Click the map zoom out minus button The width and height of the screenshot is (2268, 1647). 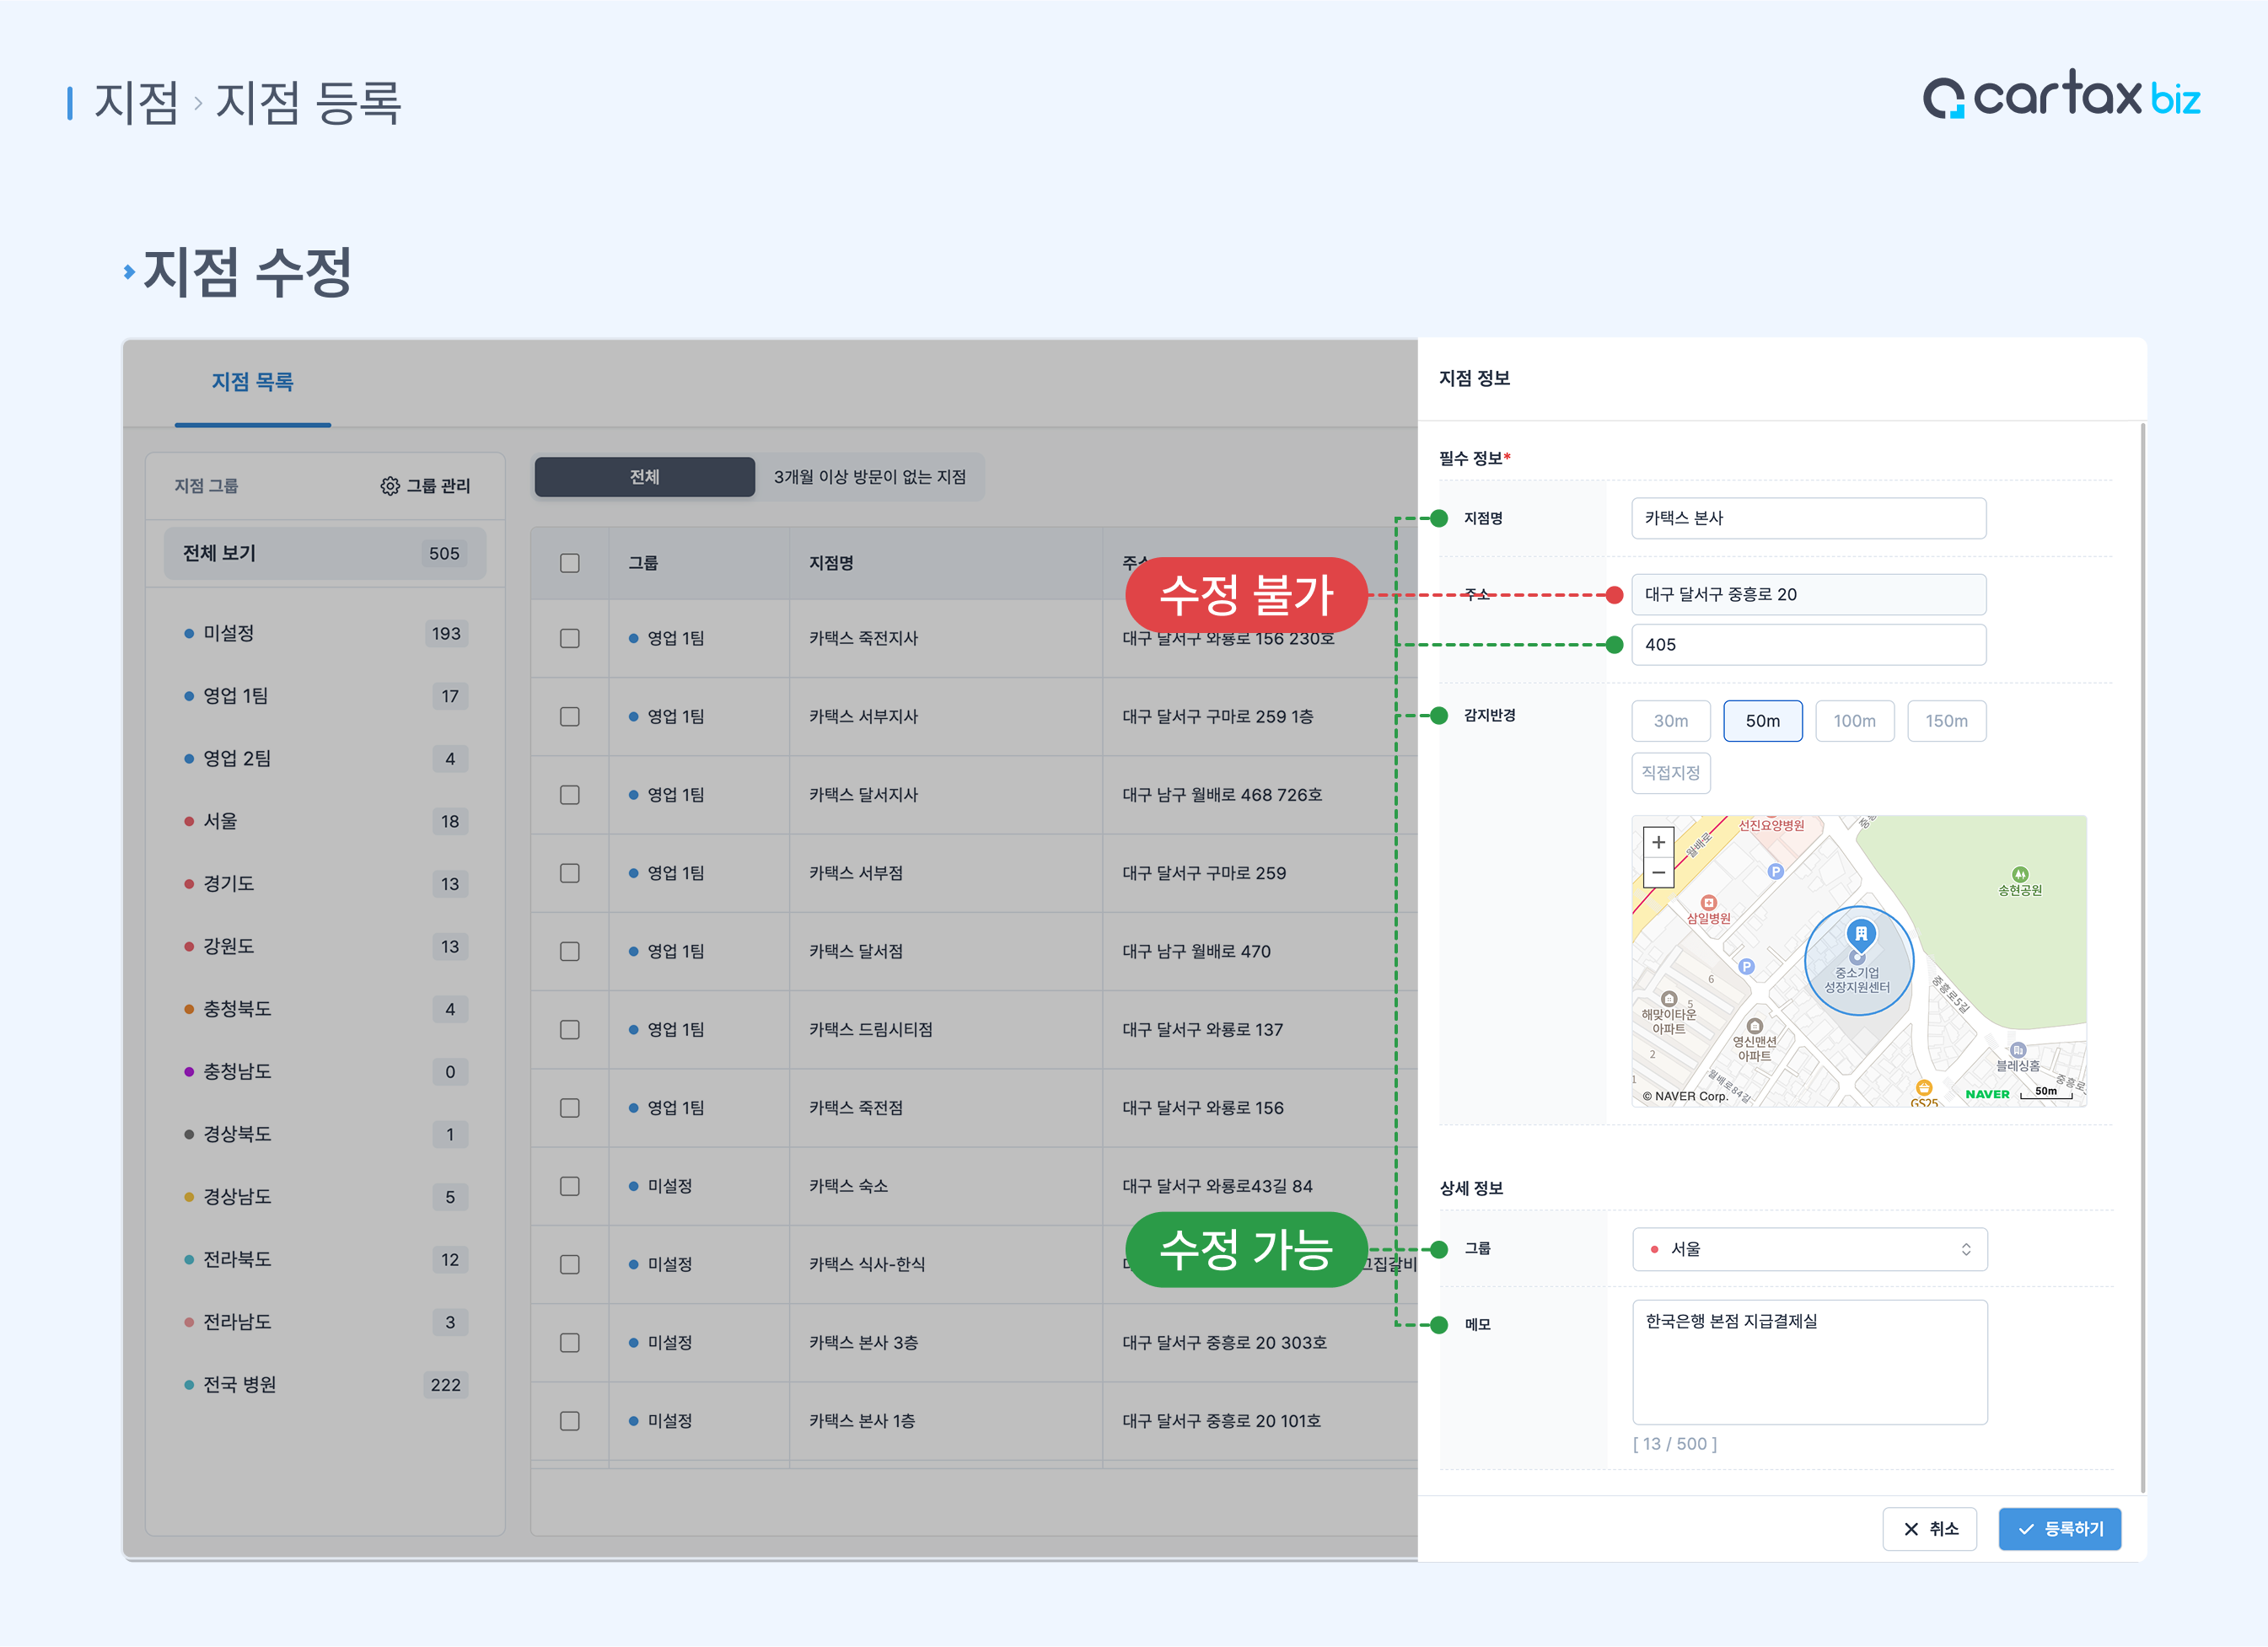tap(1658, 873)
